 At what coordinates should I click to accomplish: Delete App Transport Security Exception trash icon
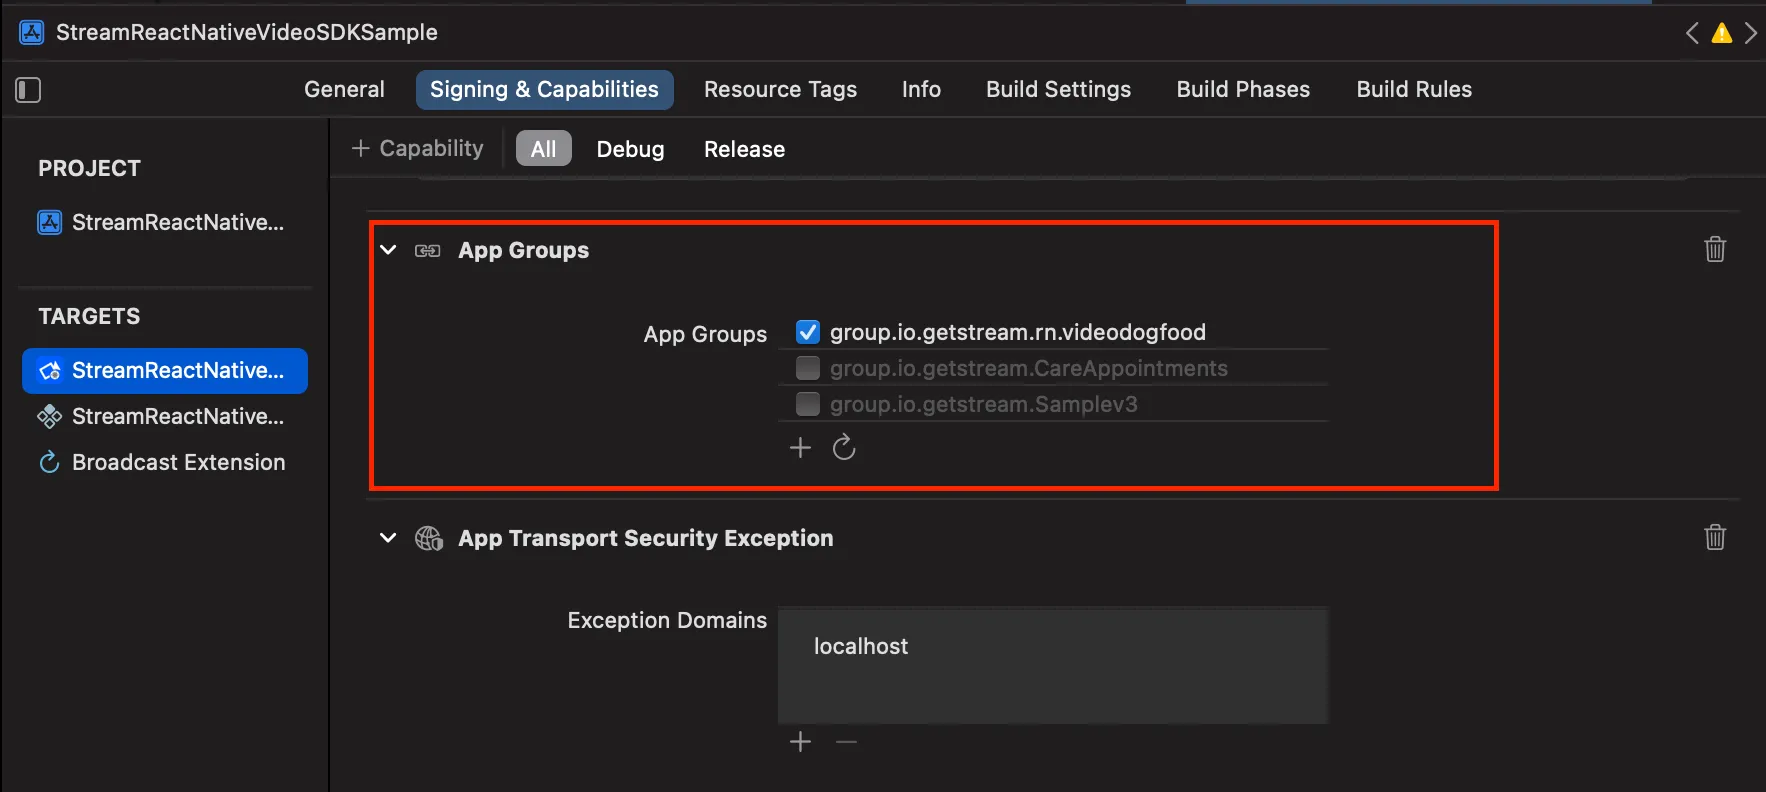(1715, 537)
